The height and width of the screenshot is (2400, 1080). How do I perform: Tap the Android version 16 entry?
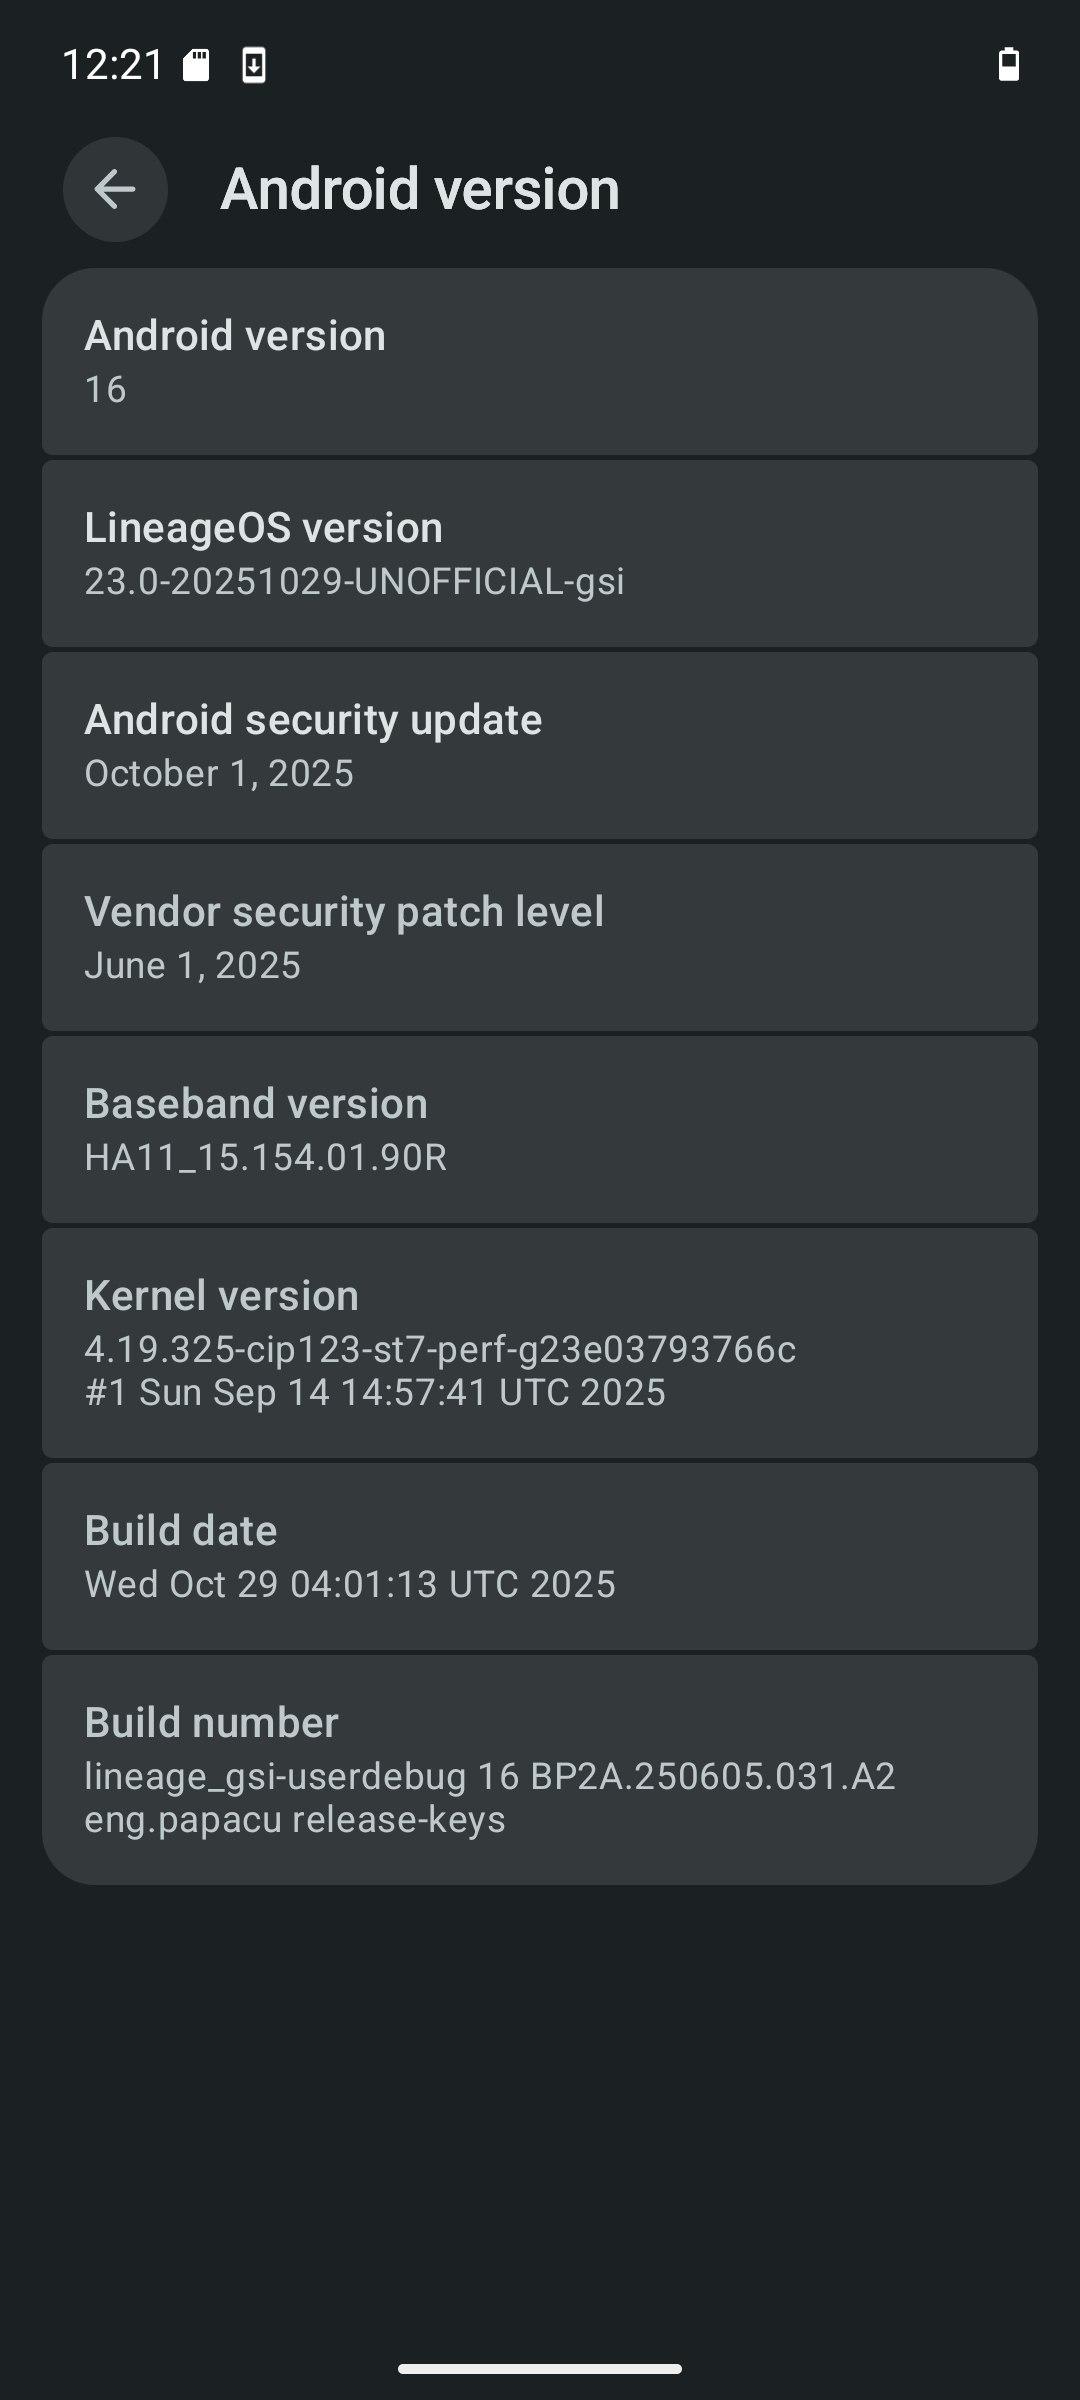coord(540,362)
